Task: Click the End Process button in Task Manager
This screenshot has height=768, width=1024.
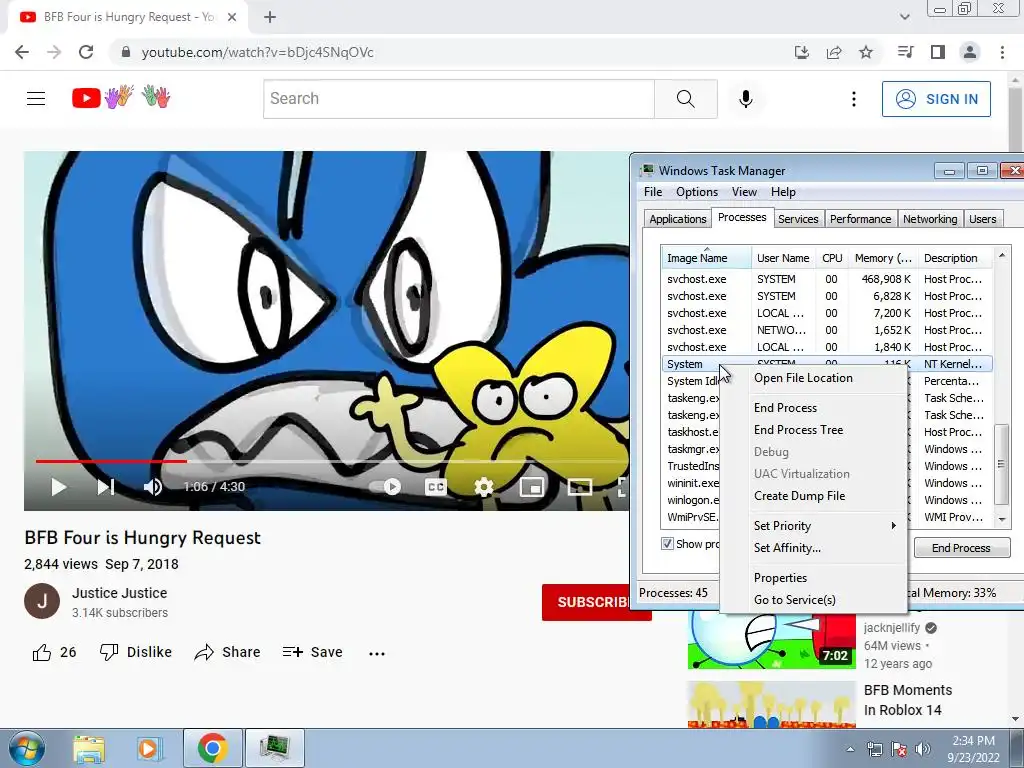Action: pos(961,548)
